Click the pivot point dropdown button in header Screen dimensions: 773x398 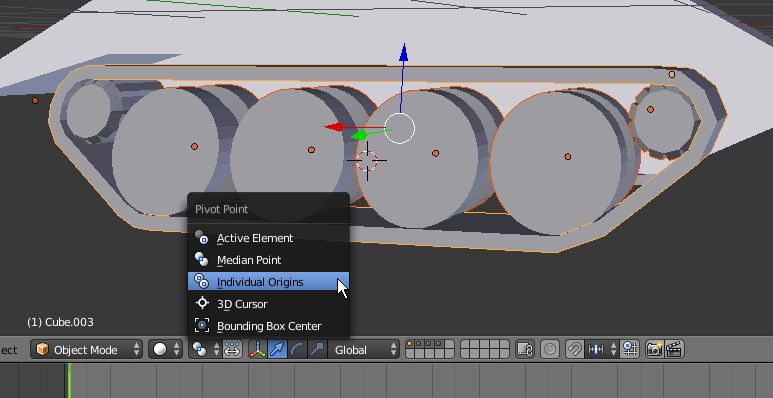tap(205, 350)
